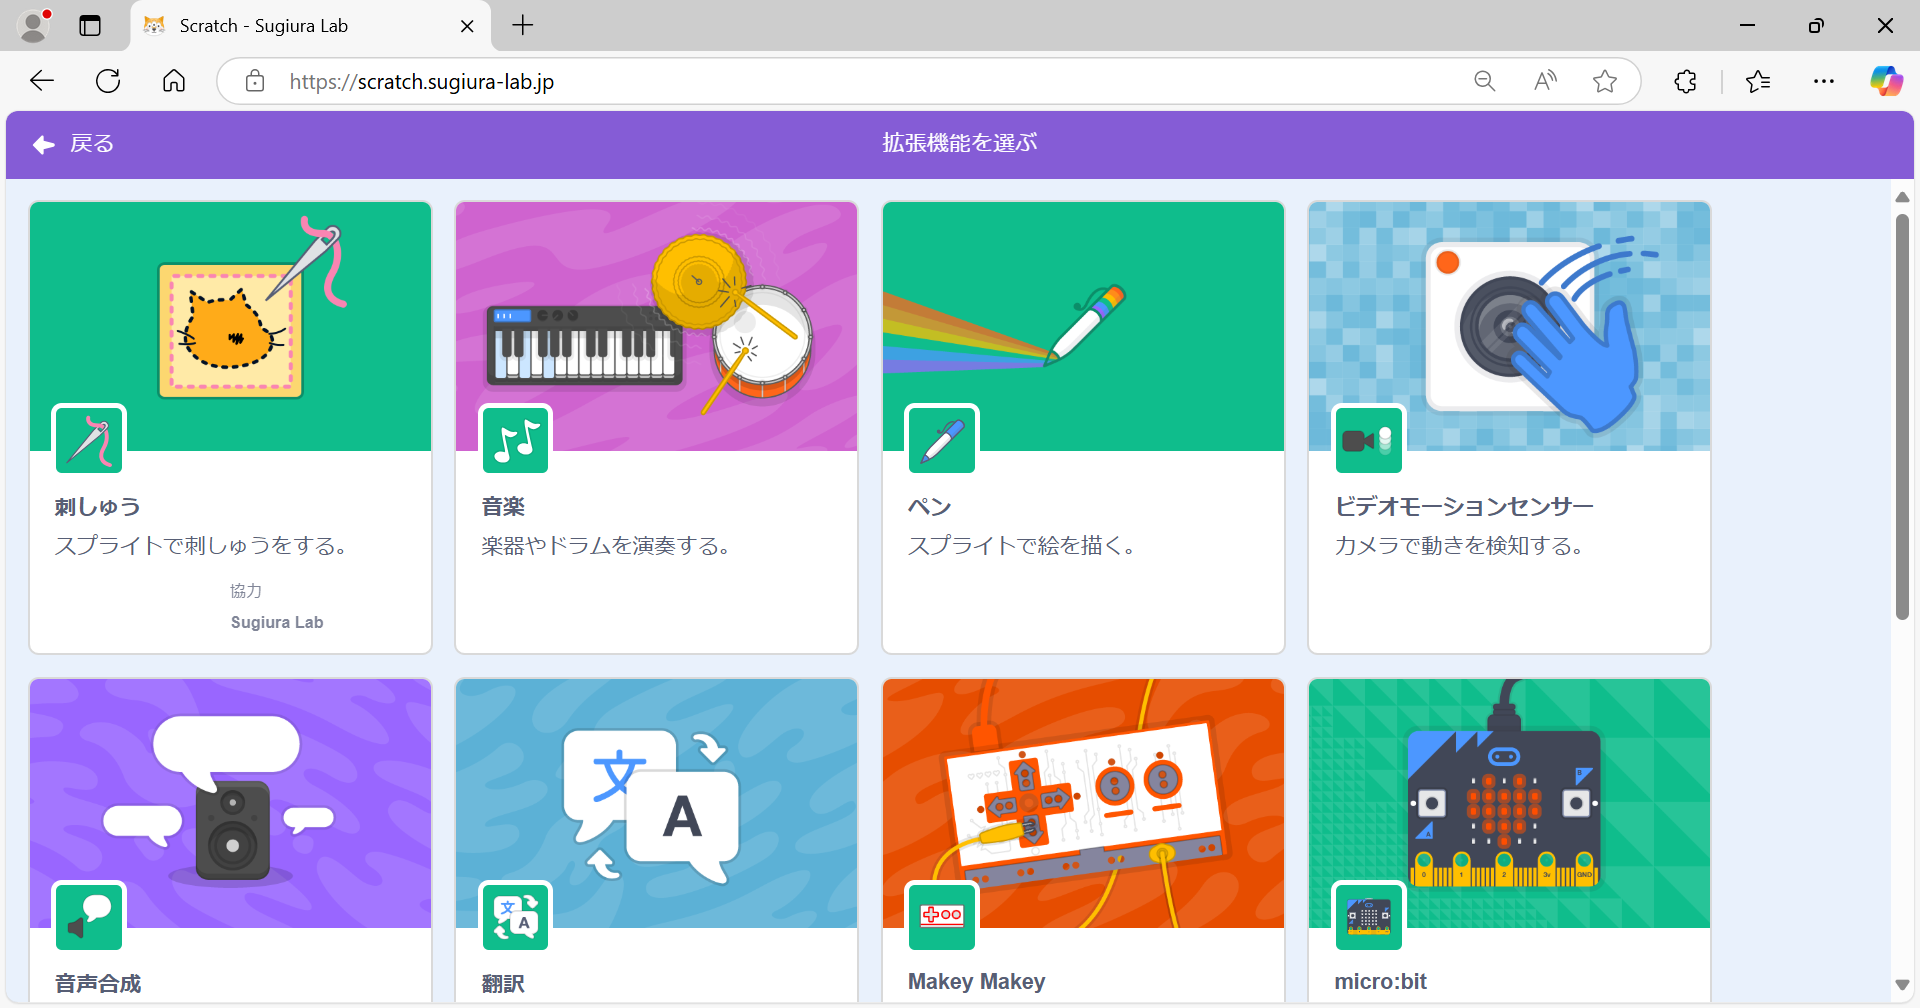The image size is (1920, 1008).
Task: Start Read aloud
Action: coord(1545,81)
